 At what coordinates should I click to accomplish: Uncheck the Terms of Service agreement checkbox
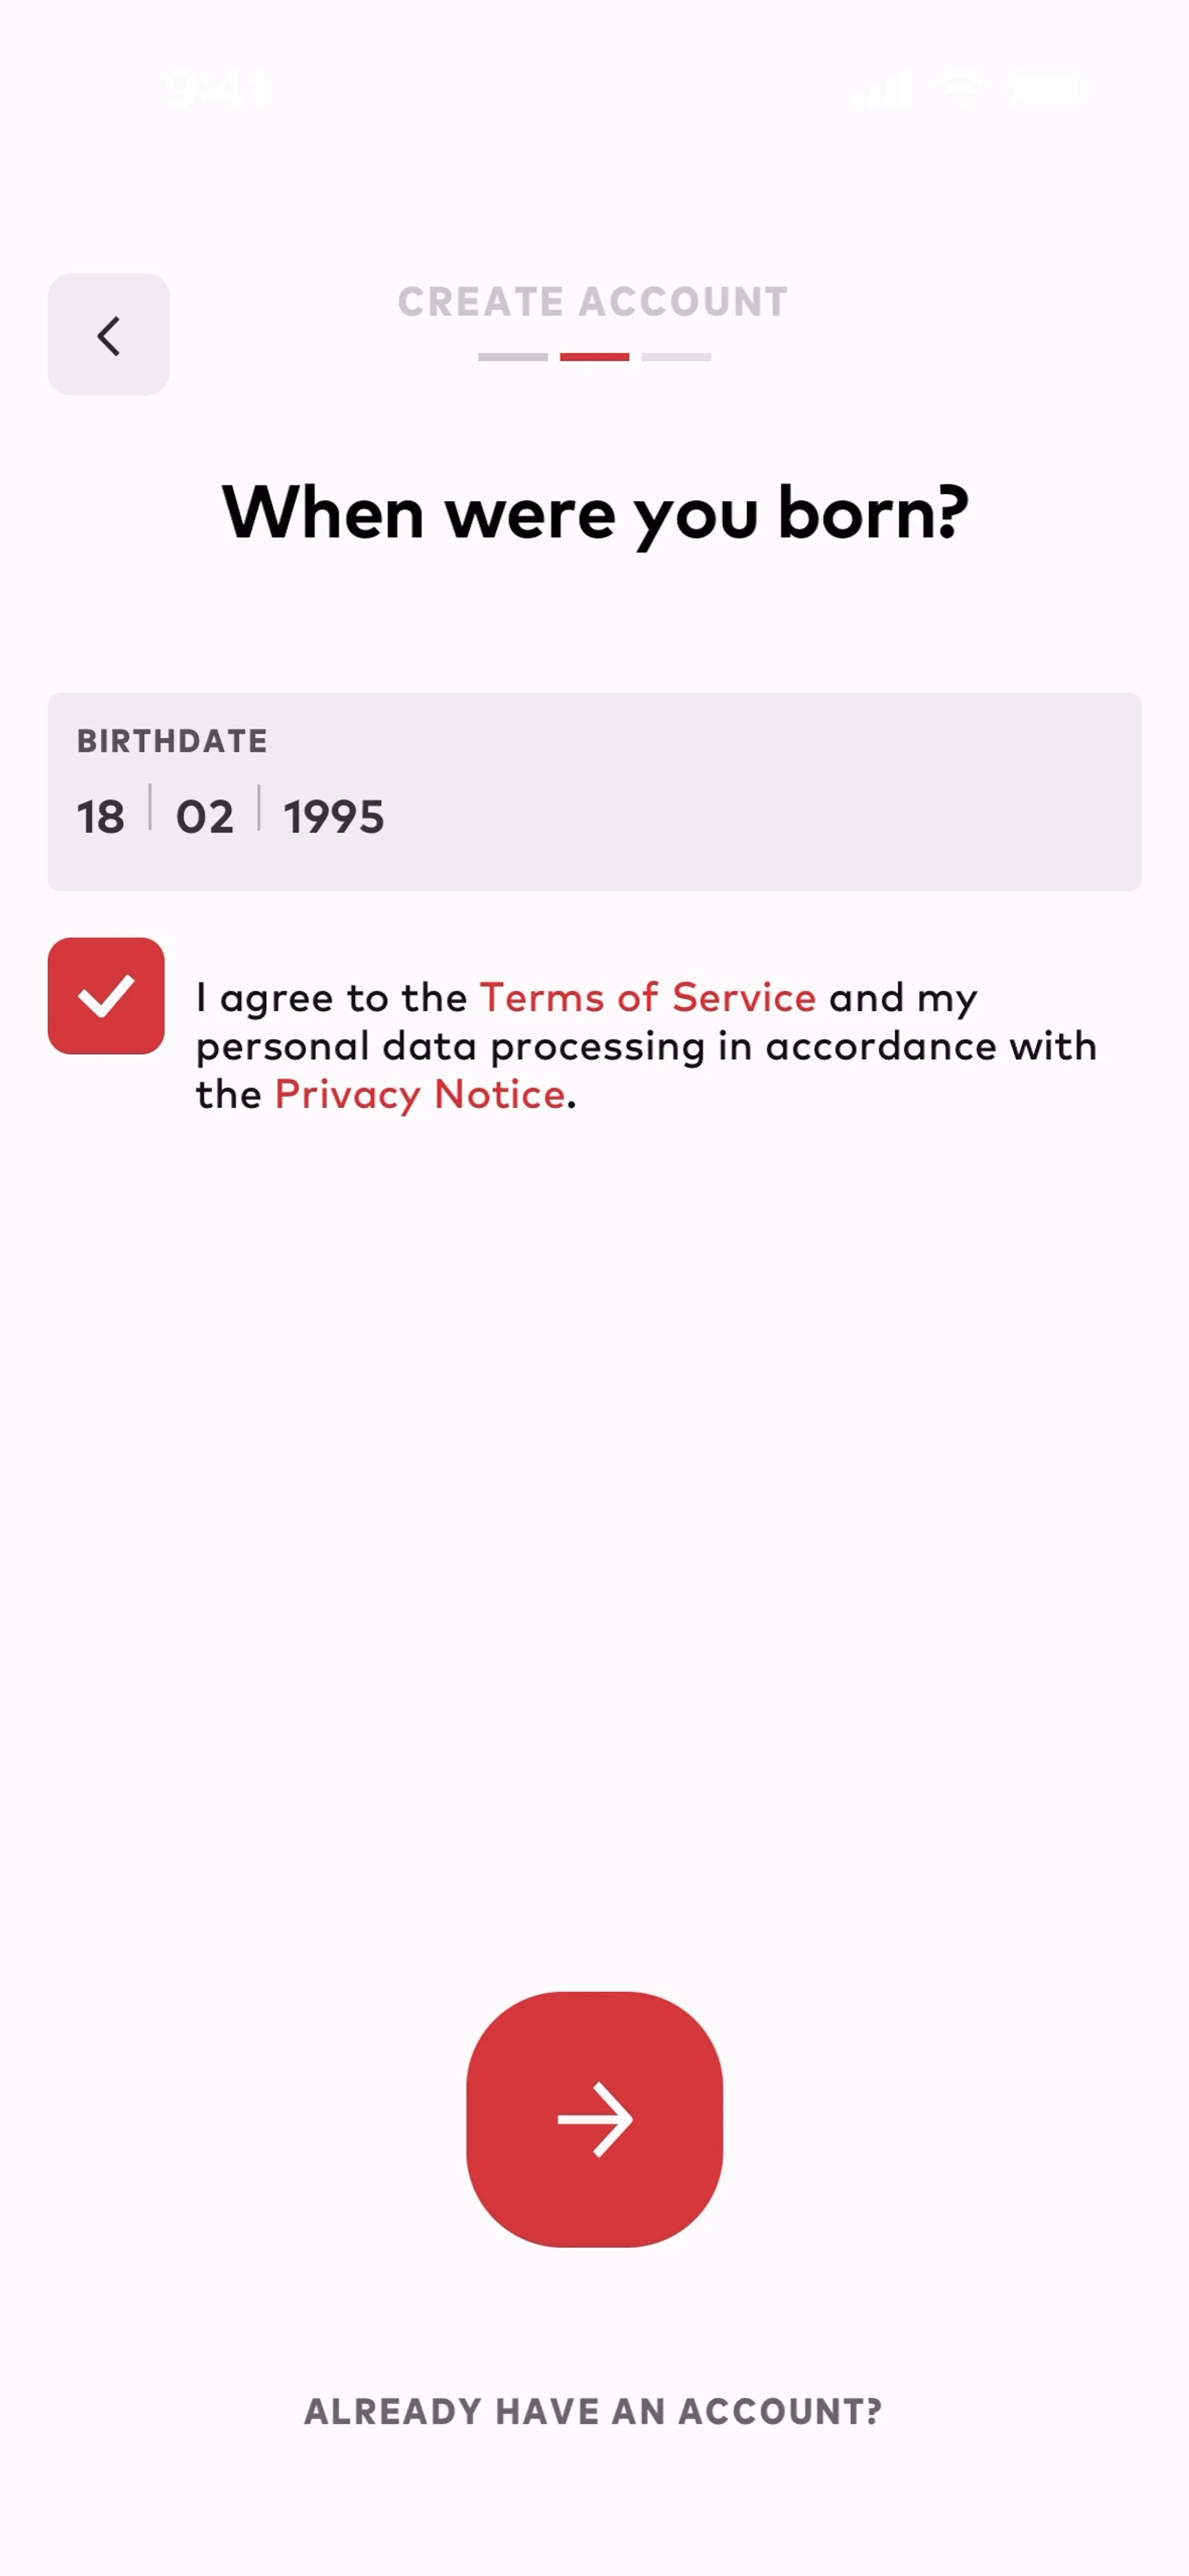[x=106, y=995]
